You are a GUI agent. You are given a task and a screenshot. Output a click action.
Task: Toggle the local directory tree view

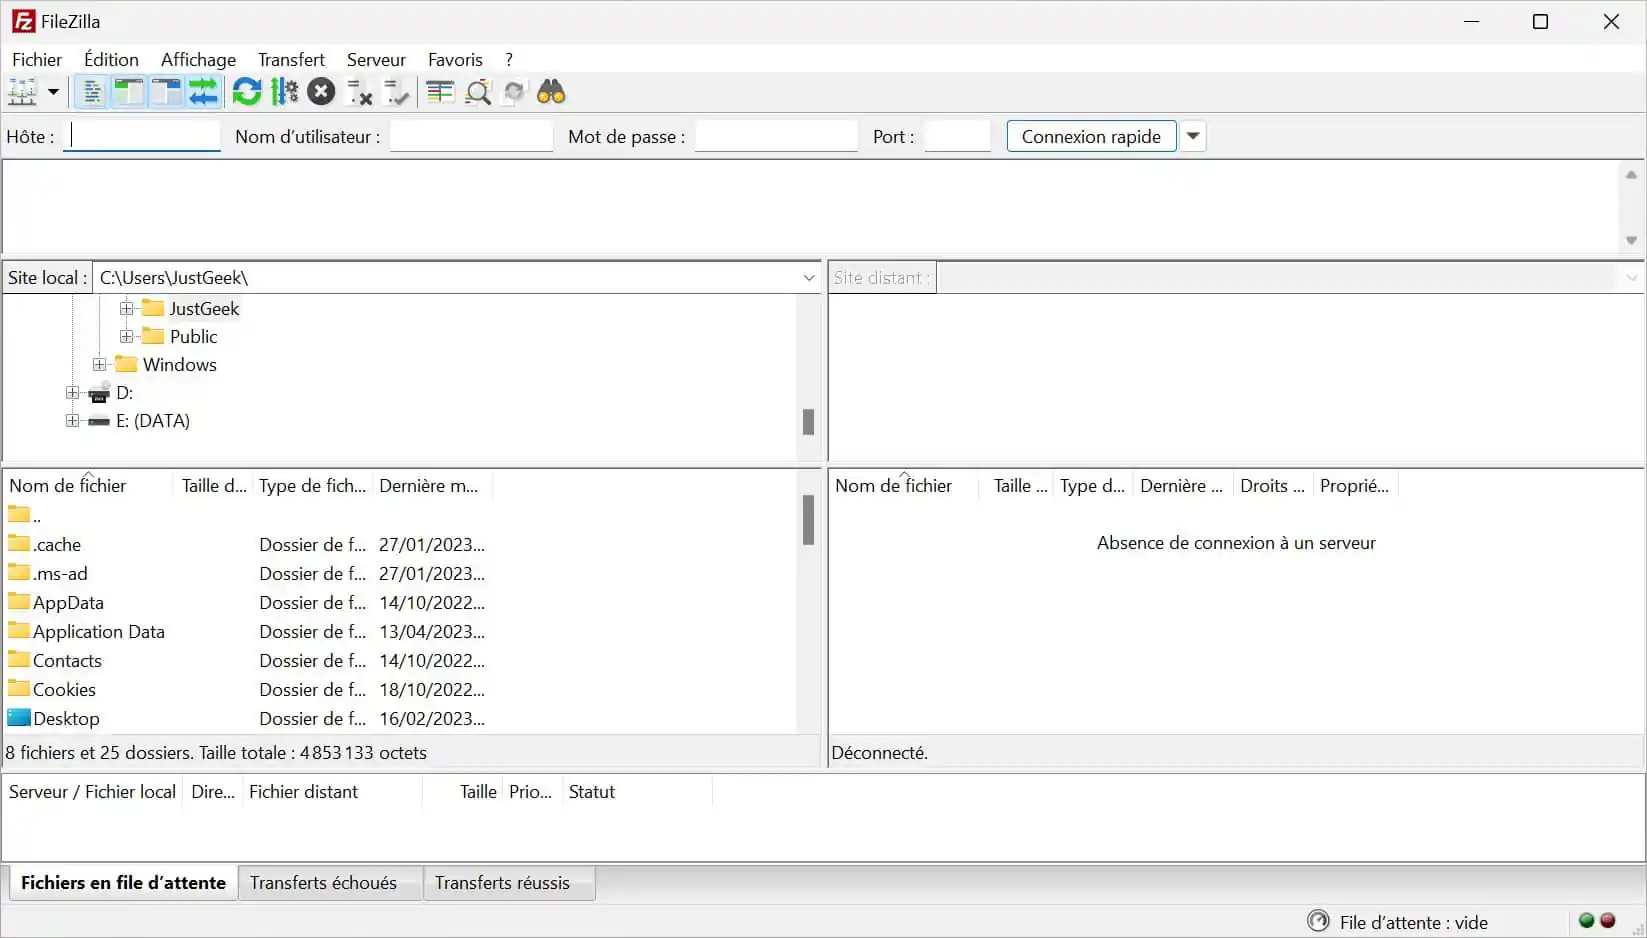click(129, 93)
